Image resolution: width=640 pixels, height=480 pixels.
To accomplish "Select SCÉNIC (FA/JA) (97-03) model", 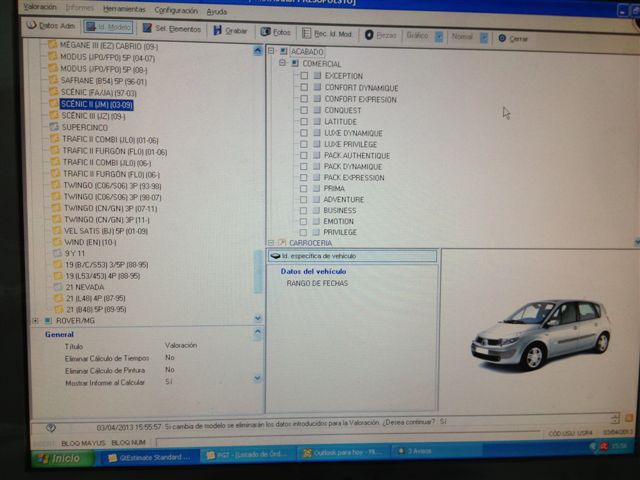I will (99, 93).
